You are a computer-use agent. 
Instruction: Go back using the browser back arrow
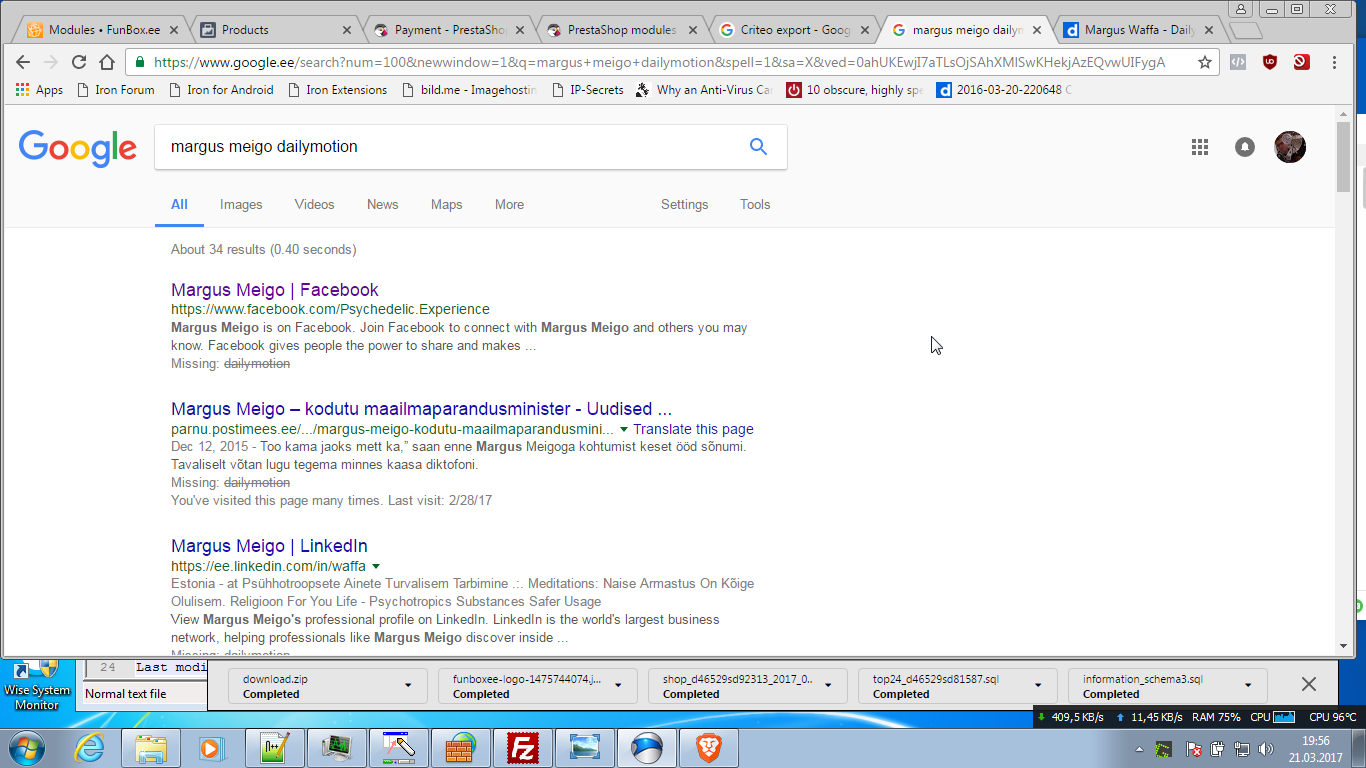tap(23, 62)
